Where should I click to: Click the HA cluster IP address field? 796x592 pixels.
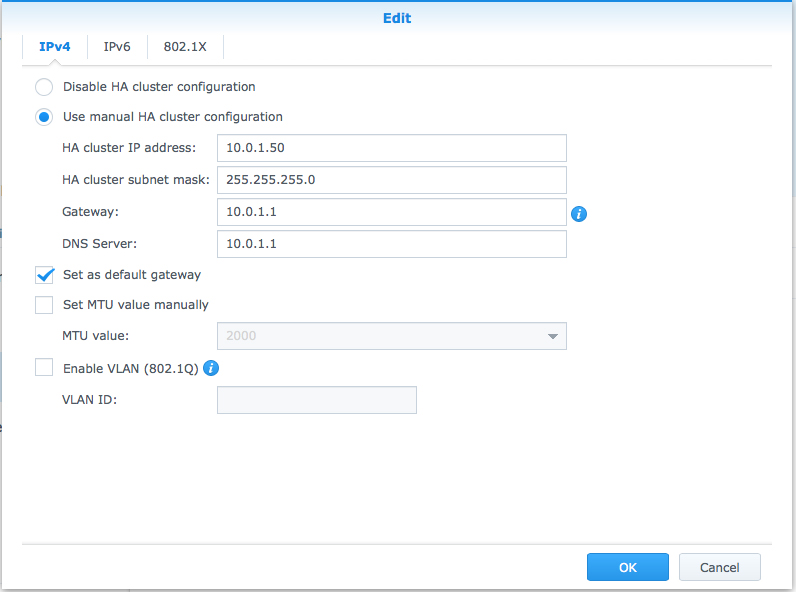pyautogui.click(x=391, y=148)
